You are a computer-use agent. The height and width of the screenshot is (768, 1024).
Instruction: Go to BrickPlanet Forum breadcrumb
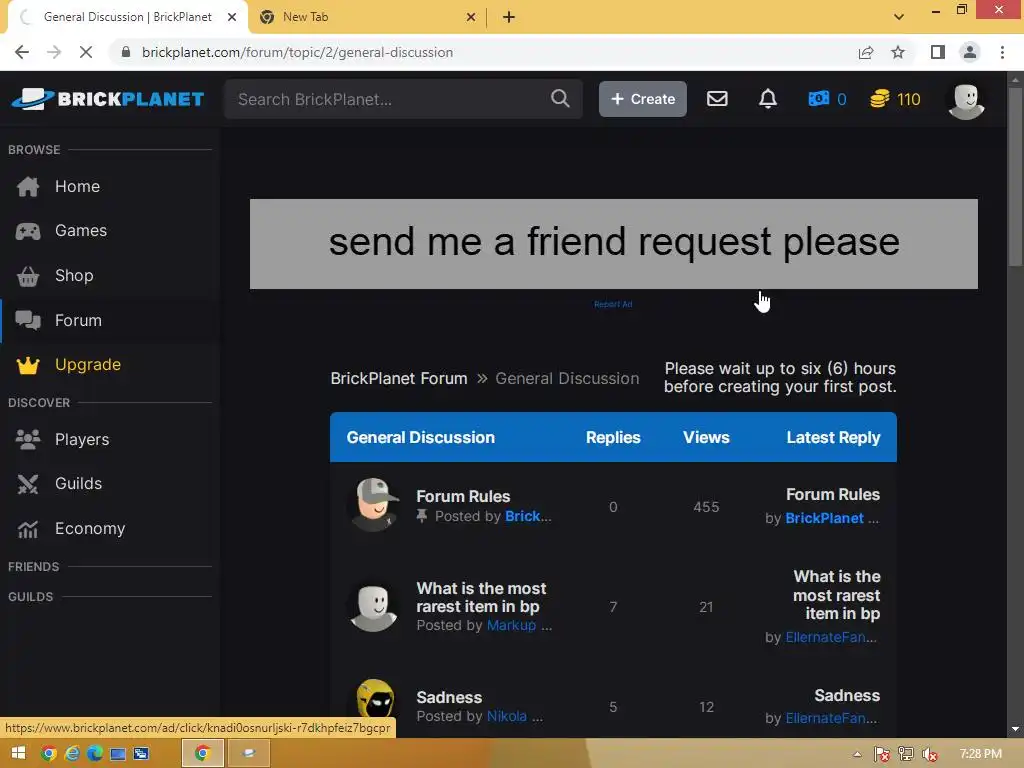click(399, 378)
